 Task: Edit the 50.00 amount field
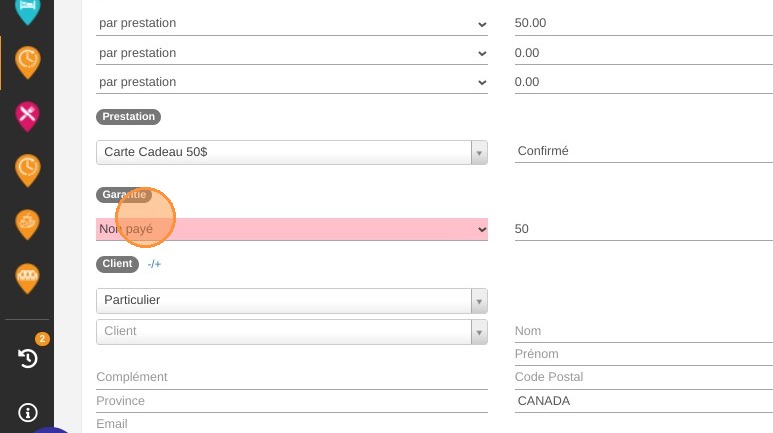[644, 23]
